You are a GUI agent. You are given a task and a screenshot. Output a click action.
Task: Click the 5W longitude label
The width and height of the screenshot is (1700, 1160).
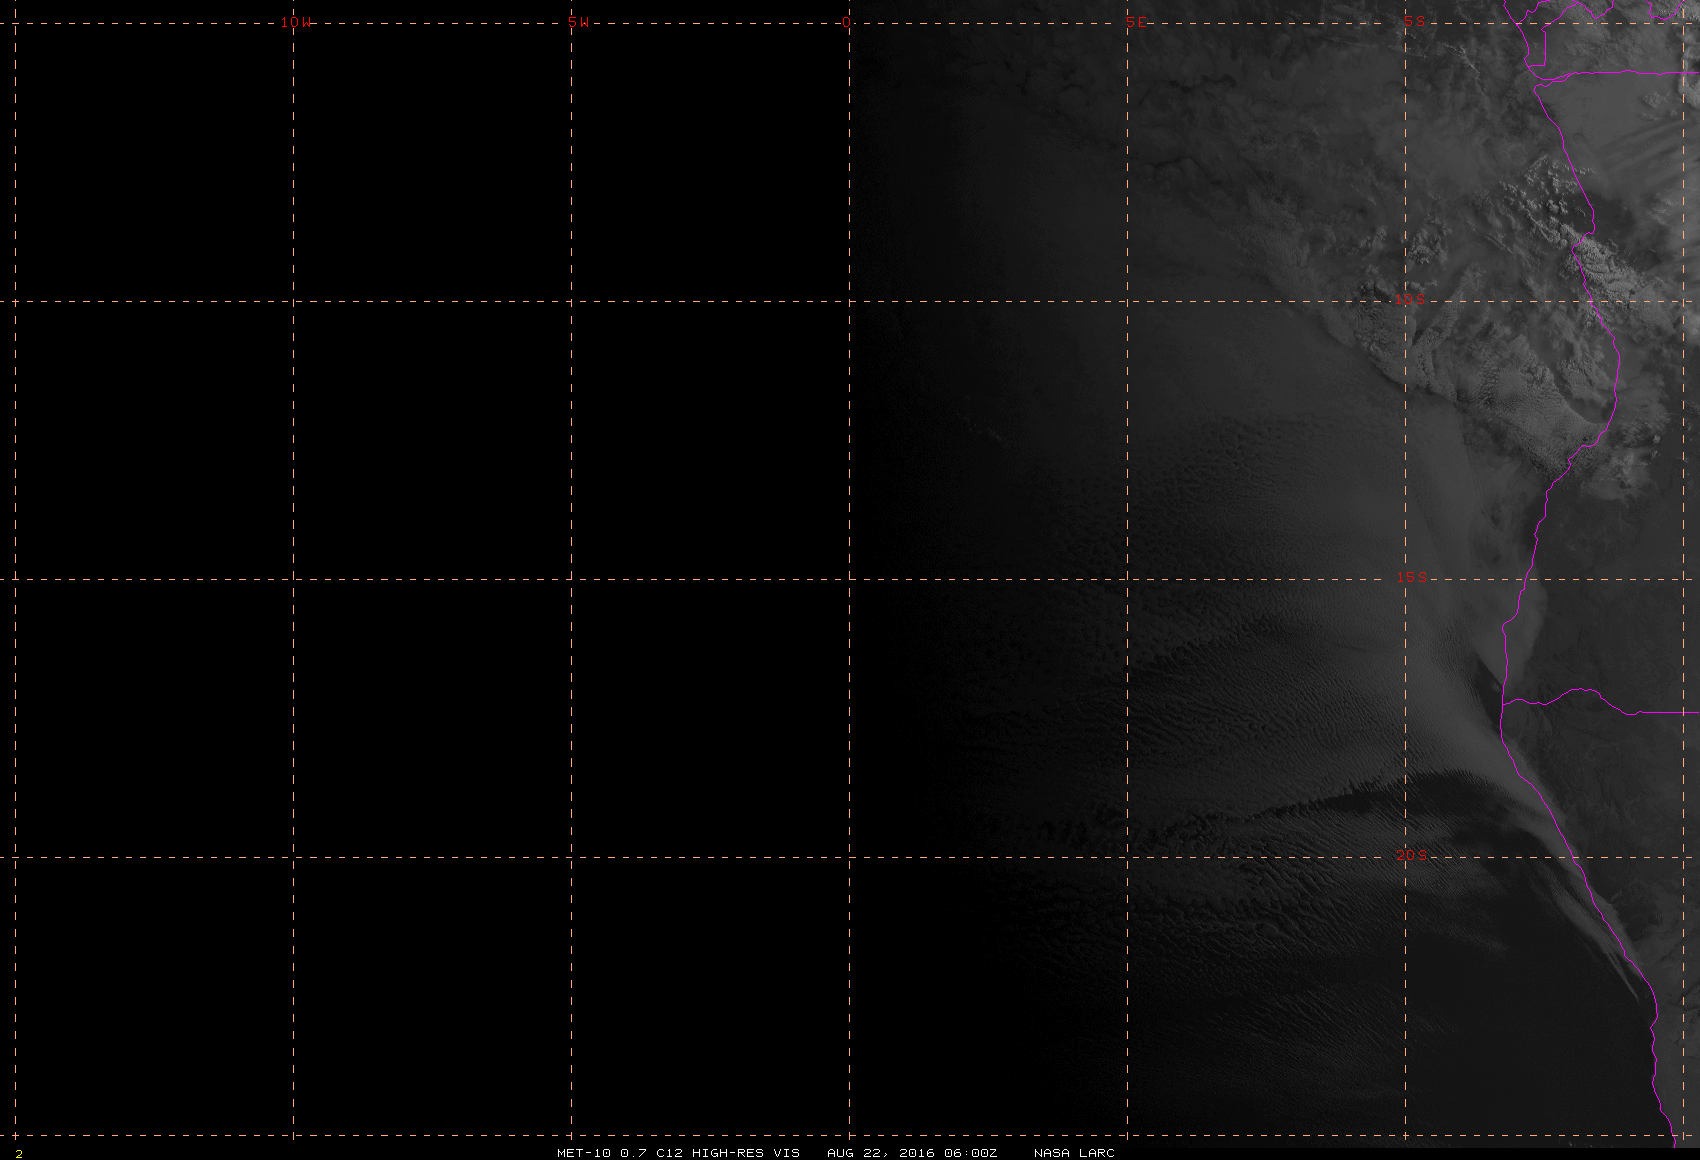pos(579,22)
